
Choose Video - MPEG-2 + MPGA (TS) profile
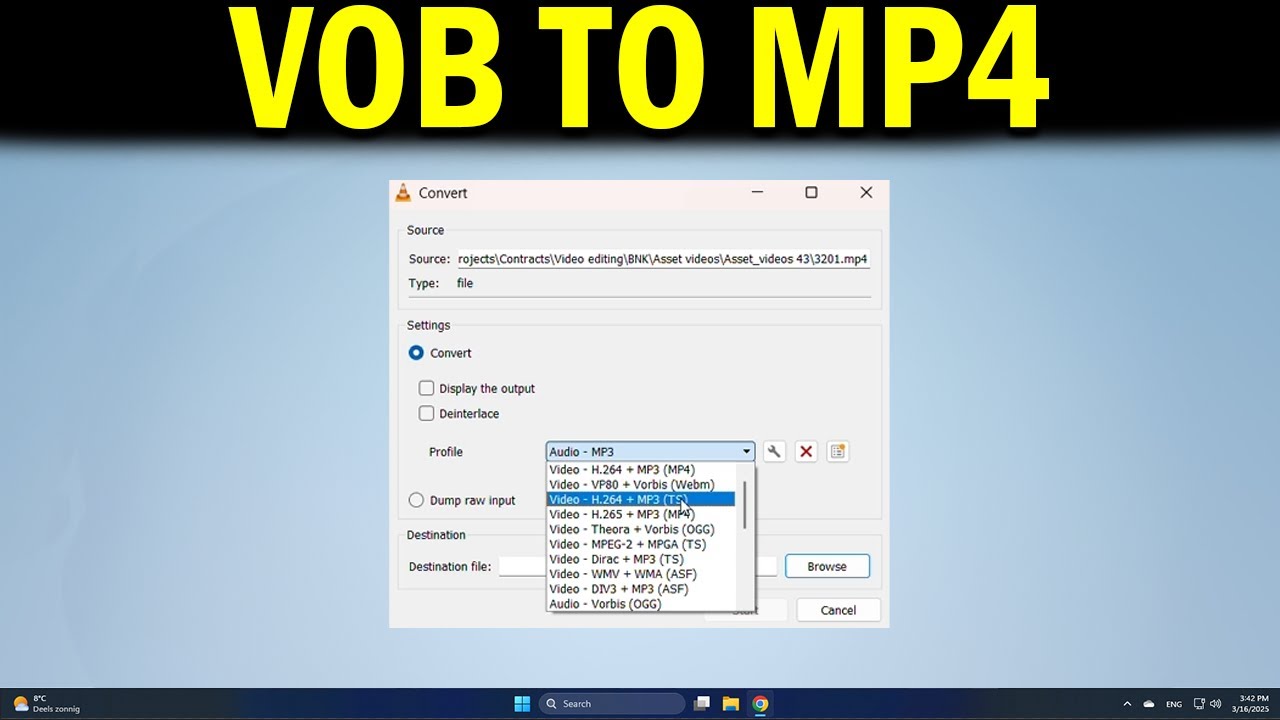(x=641, y=544)
